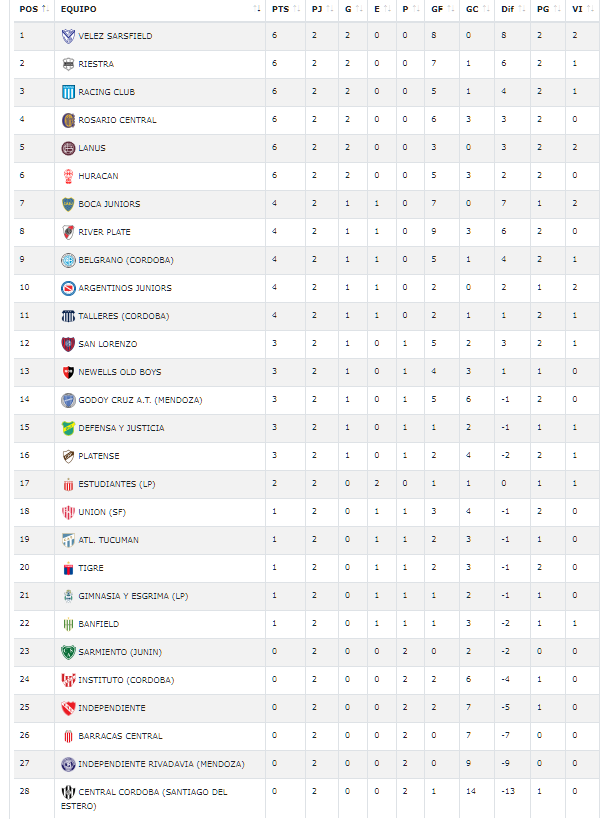
Task: Click the San Lorenzo crest icon
Action: [x=68, y=344]
